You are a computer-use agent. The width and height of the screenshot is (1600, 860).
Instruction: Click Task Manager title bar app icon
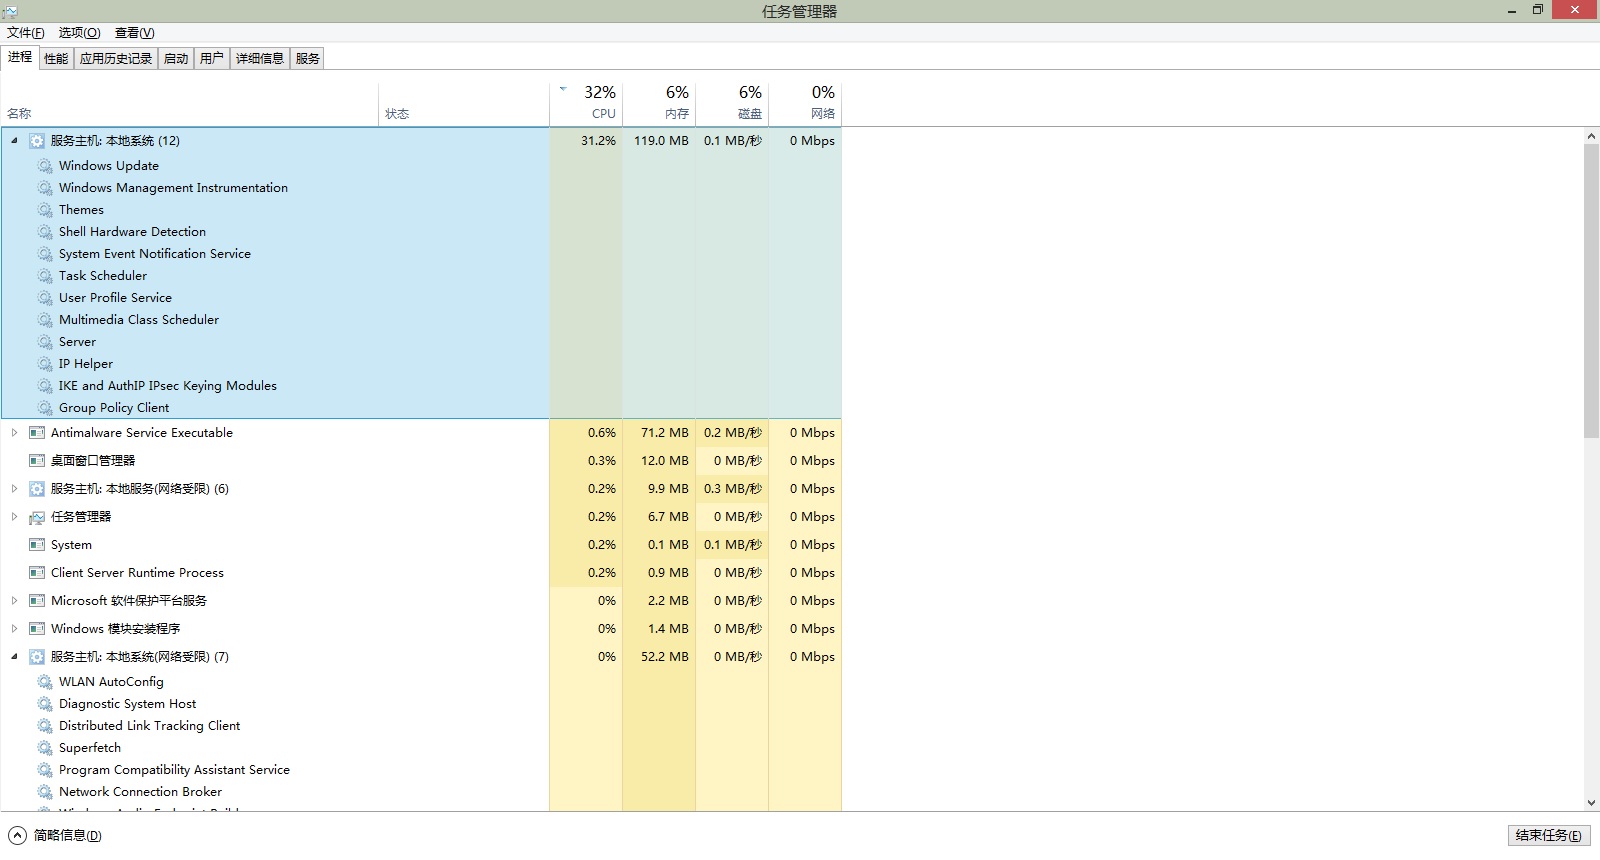coord(10,11)
